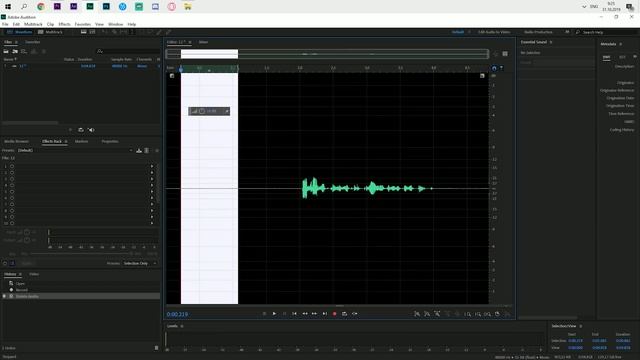Fast forward using the transport button
The image size is (640, 360).
coord(314,313)
